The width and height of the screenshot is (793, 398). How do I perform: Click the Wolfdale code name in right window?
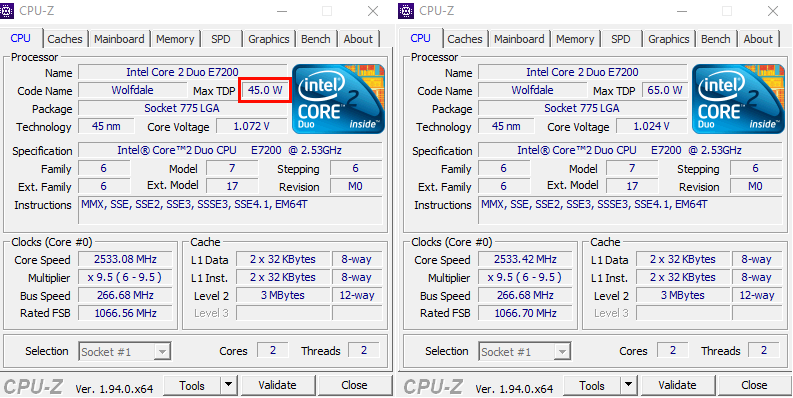[x=533, y=91]
